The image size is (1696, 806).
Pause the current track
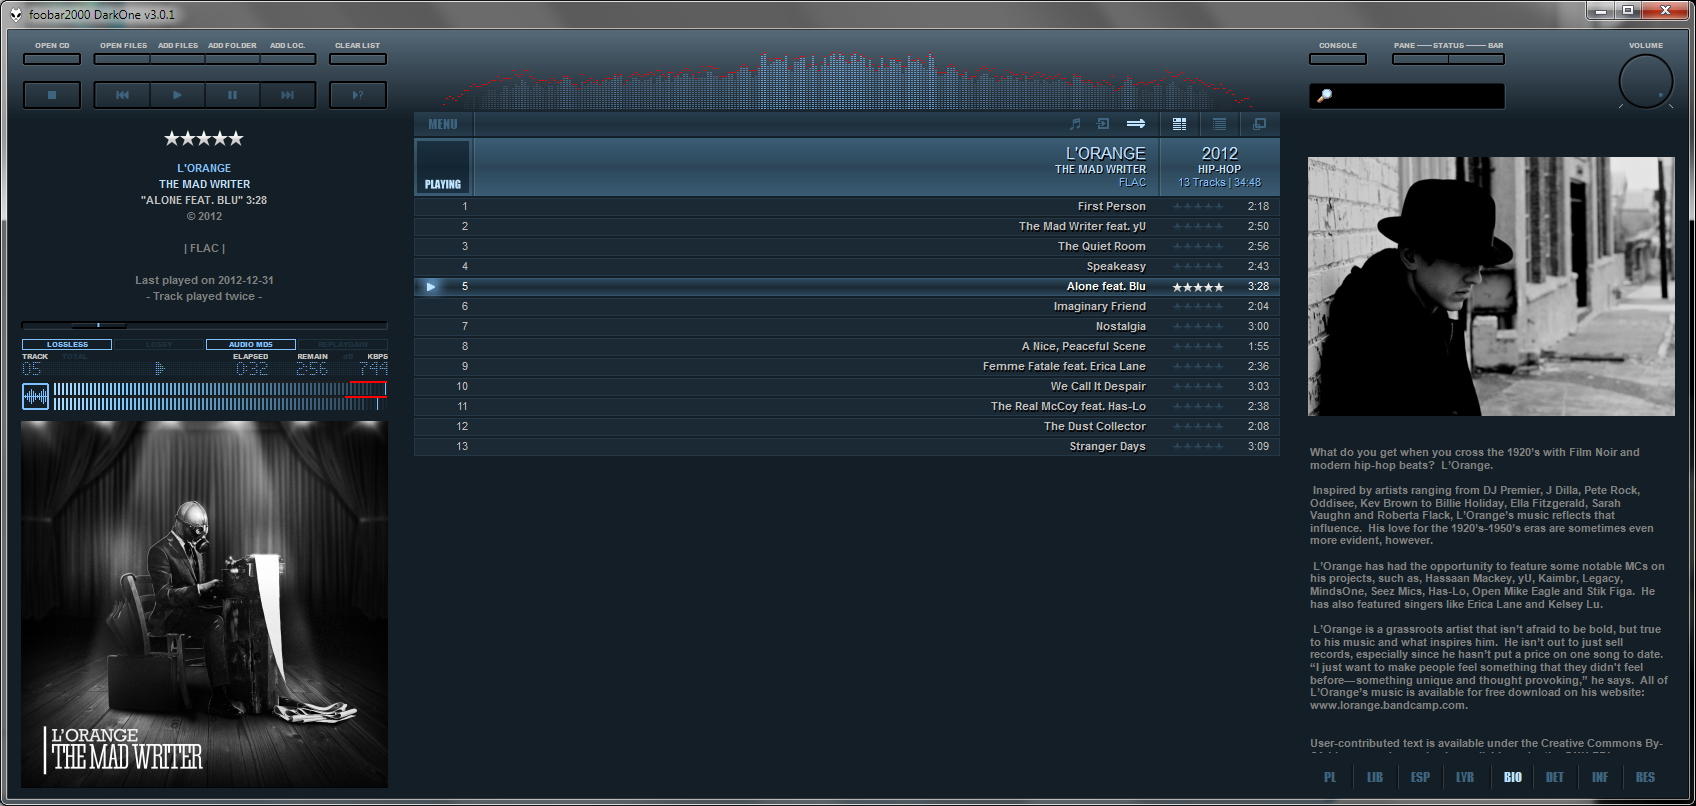click(232, 95)
